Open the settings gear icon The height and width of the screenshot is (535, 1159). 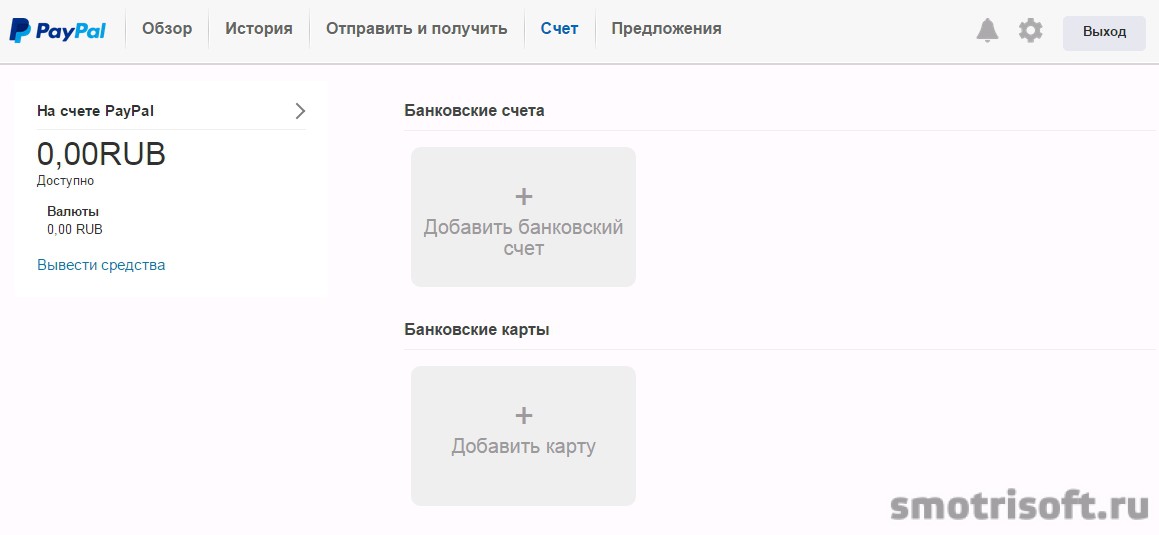tap(1030, 31)
